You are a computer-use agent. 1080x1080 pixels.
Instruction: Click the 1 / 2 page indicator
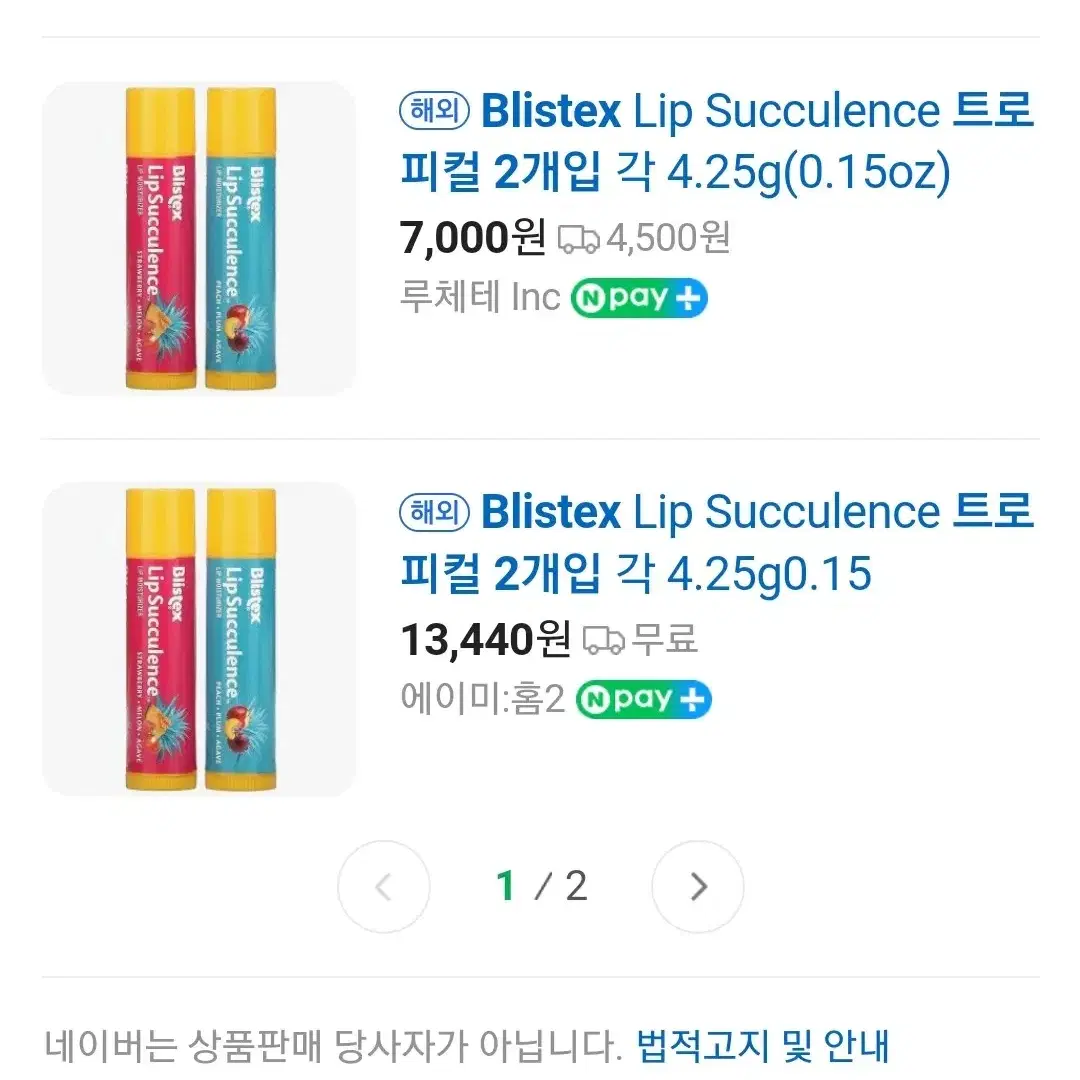click(x=541, y=886)
